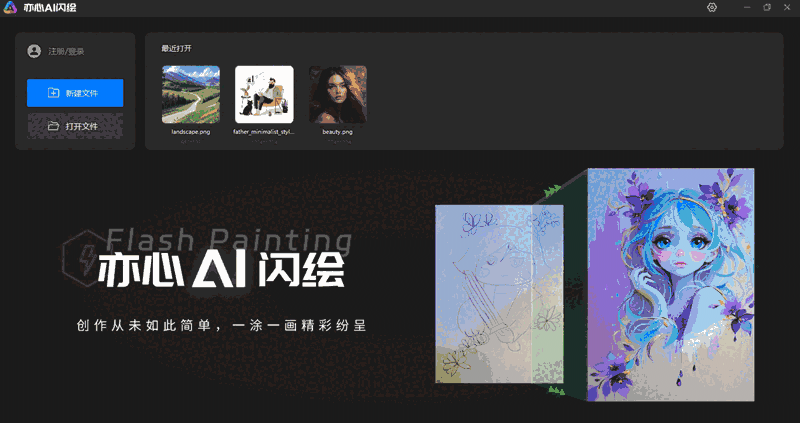Close the application window
Screen dimensions: 800x423
tap(787, 8)
